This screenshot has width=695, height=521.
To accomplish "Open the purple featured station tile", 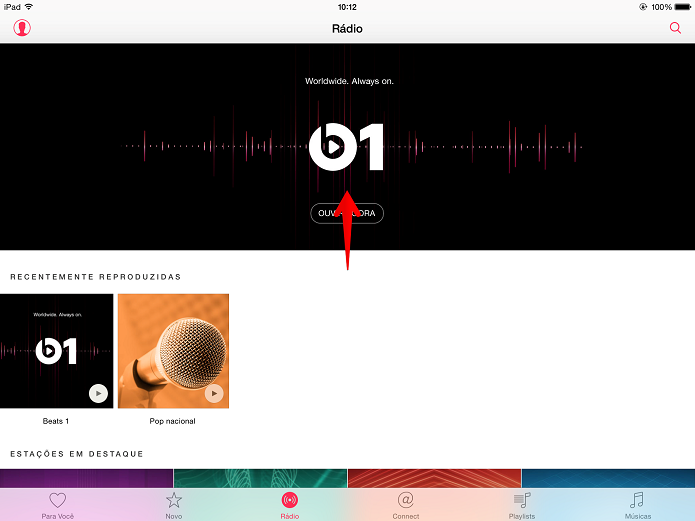I will coord(86,478).
